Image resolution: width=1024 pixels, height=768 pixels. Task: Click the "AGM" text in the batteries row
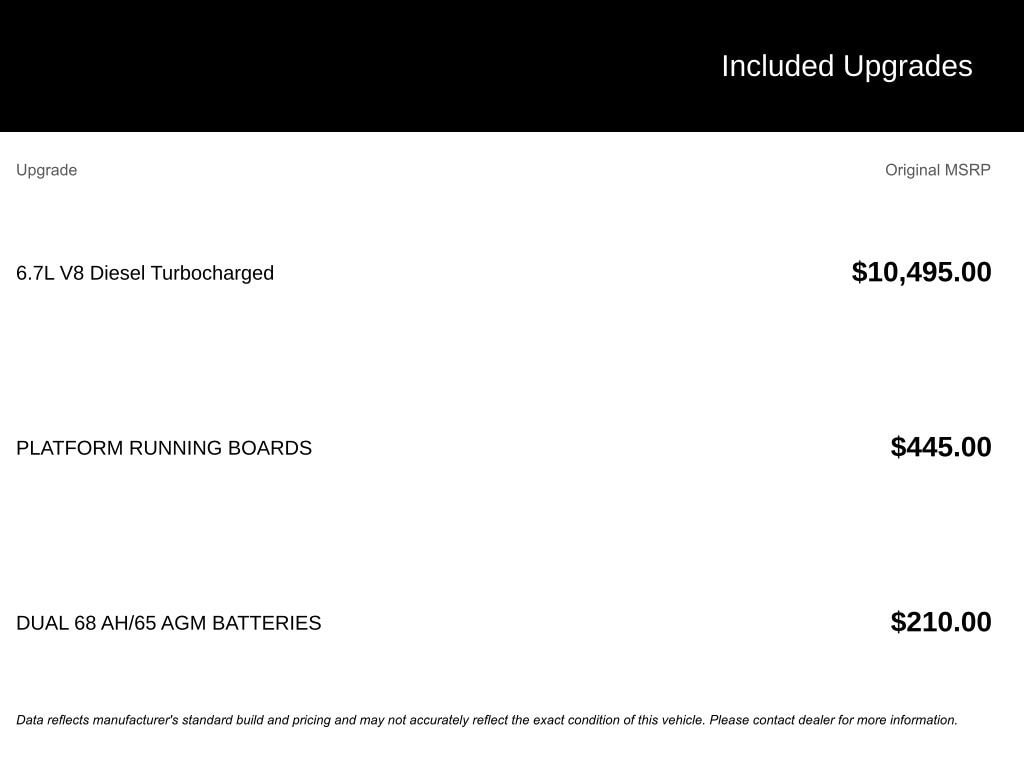pos(183,623)
